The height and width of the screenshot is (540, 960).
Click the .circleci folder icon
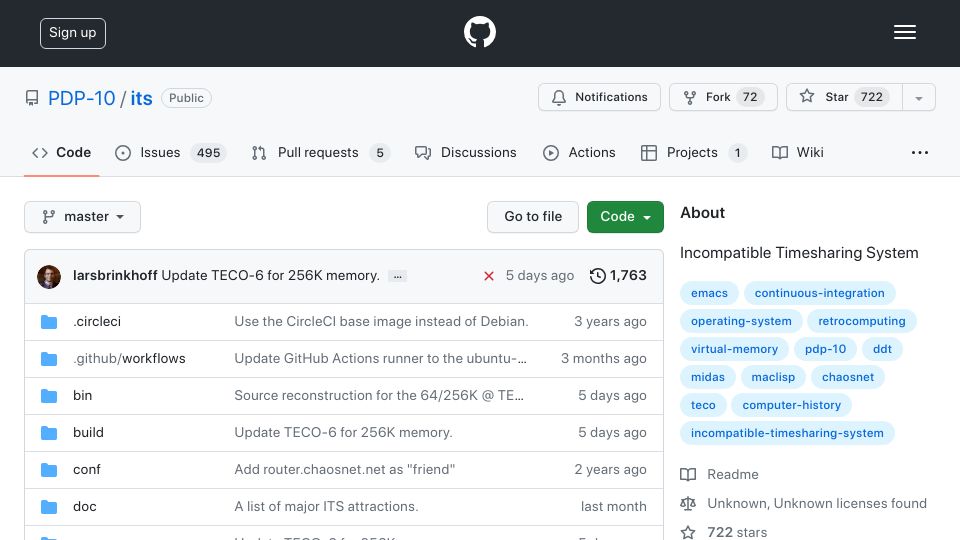click(49, 322)
